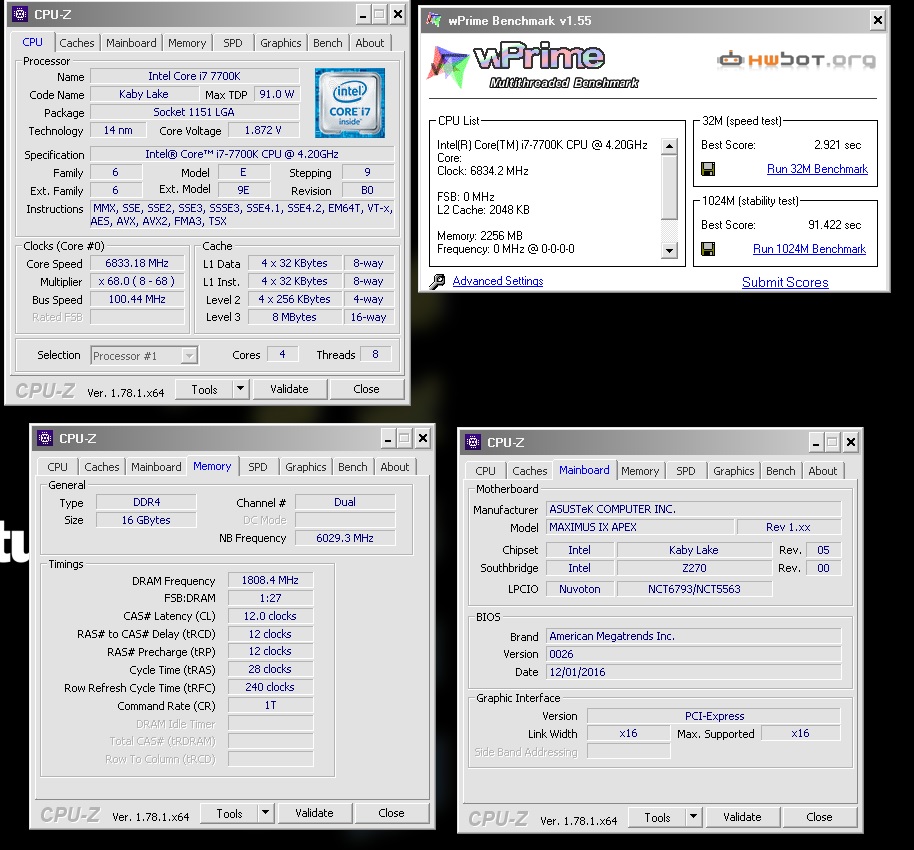Click Validate in the Memory CPU-Z window
Screen dimensions: 914x850
coord(314,813)
